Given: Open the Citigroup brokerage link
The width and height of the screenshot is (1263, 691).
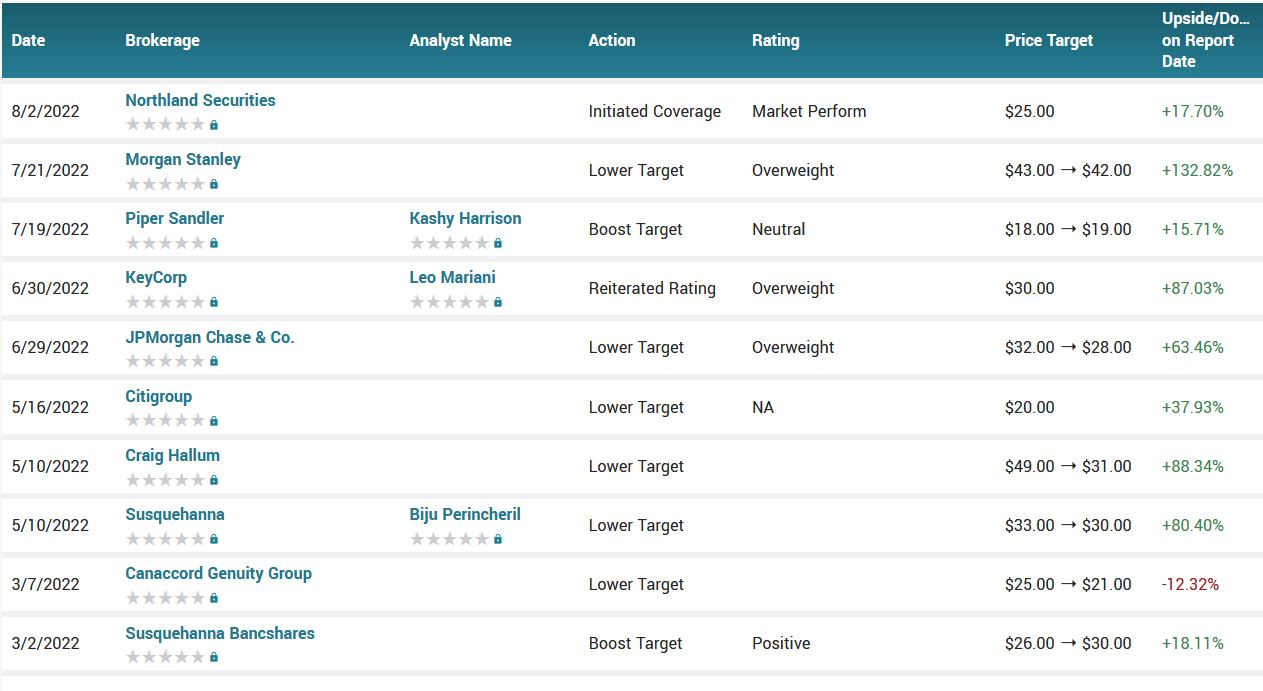Looking at the screenshot, I should [159, 396].
